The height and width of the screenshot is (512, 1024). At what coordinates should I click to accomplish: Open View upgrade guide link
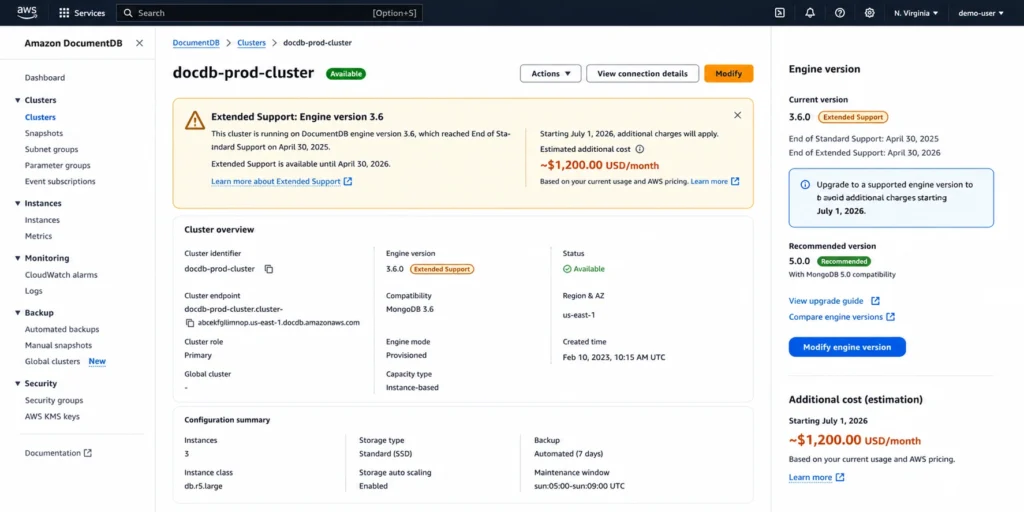coord(826,301)
